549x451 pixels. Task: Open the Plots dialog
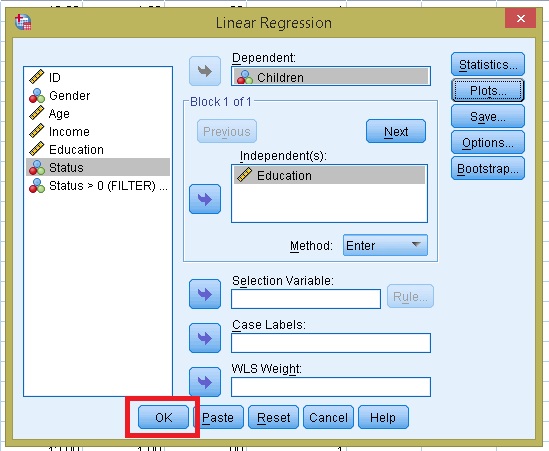pos(488,91)
